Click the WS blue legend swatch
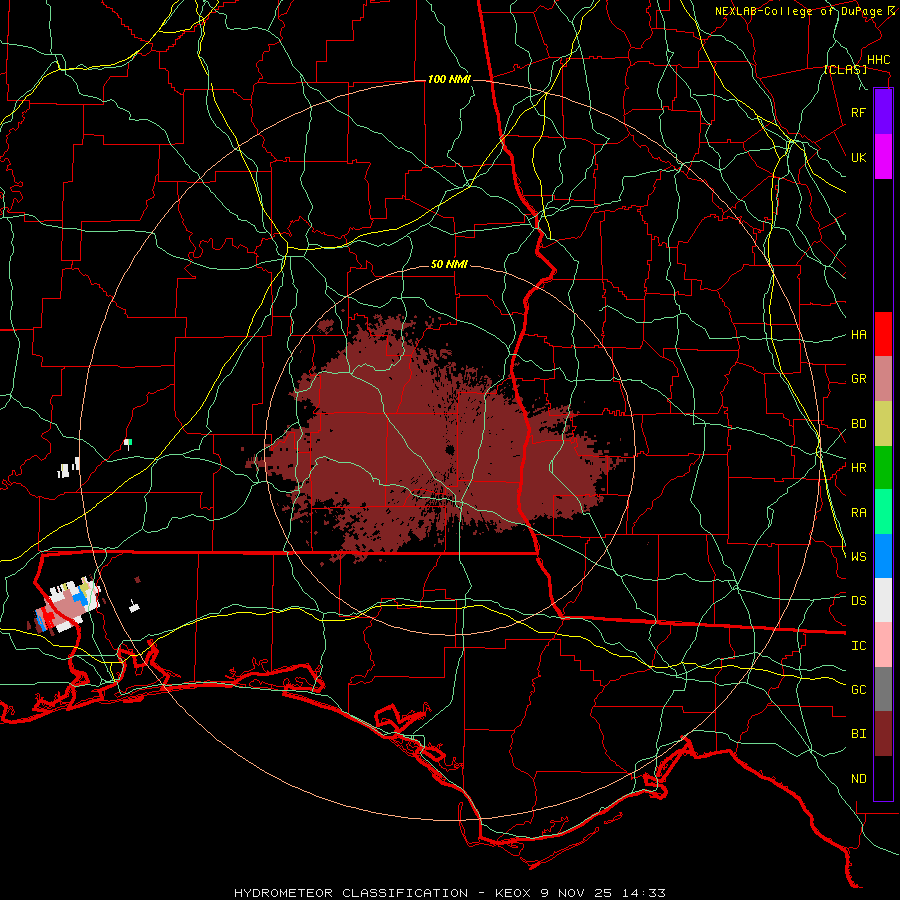900x900 pixels. [883, 556]
